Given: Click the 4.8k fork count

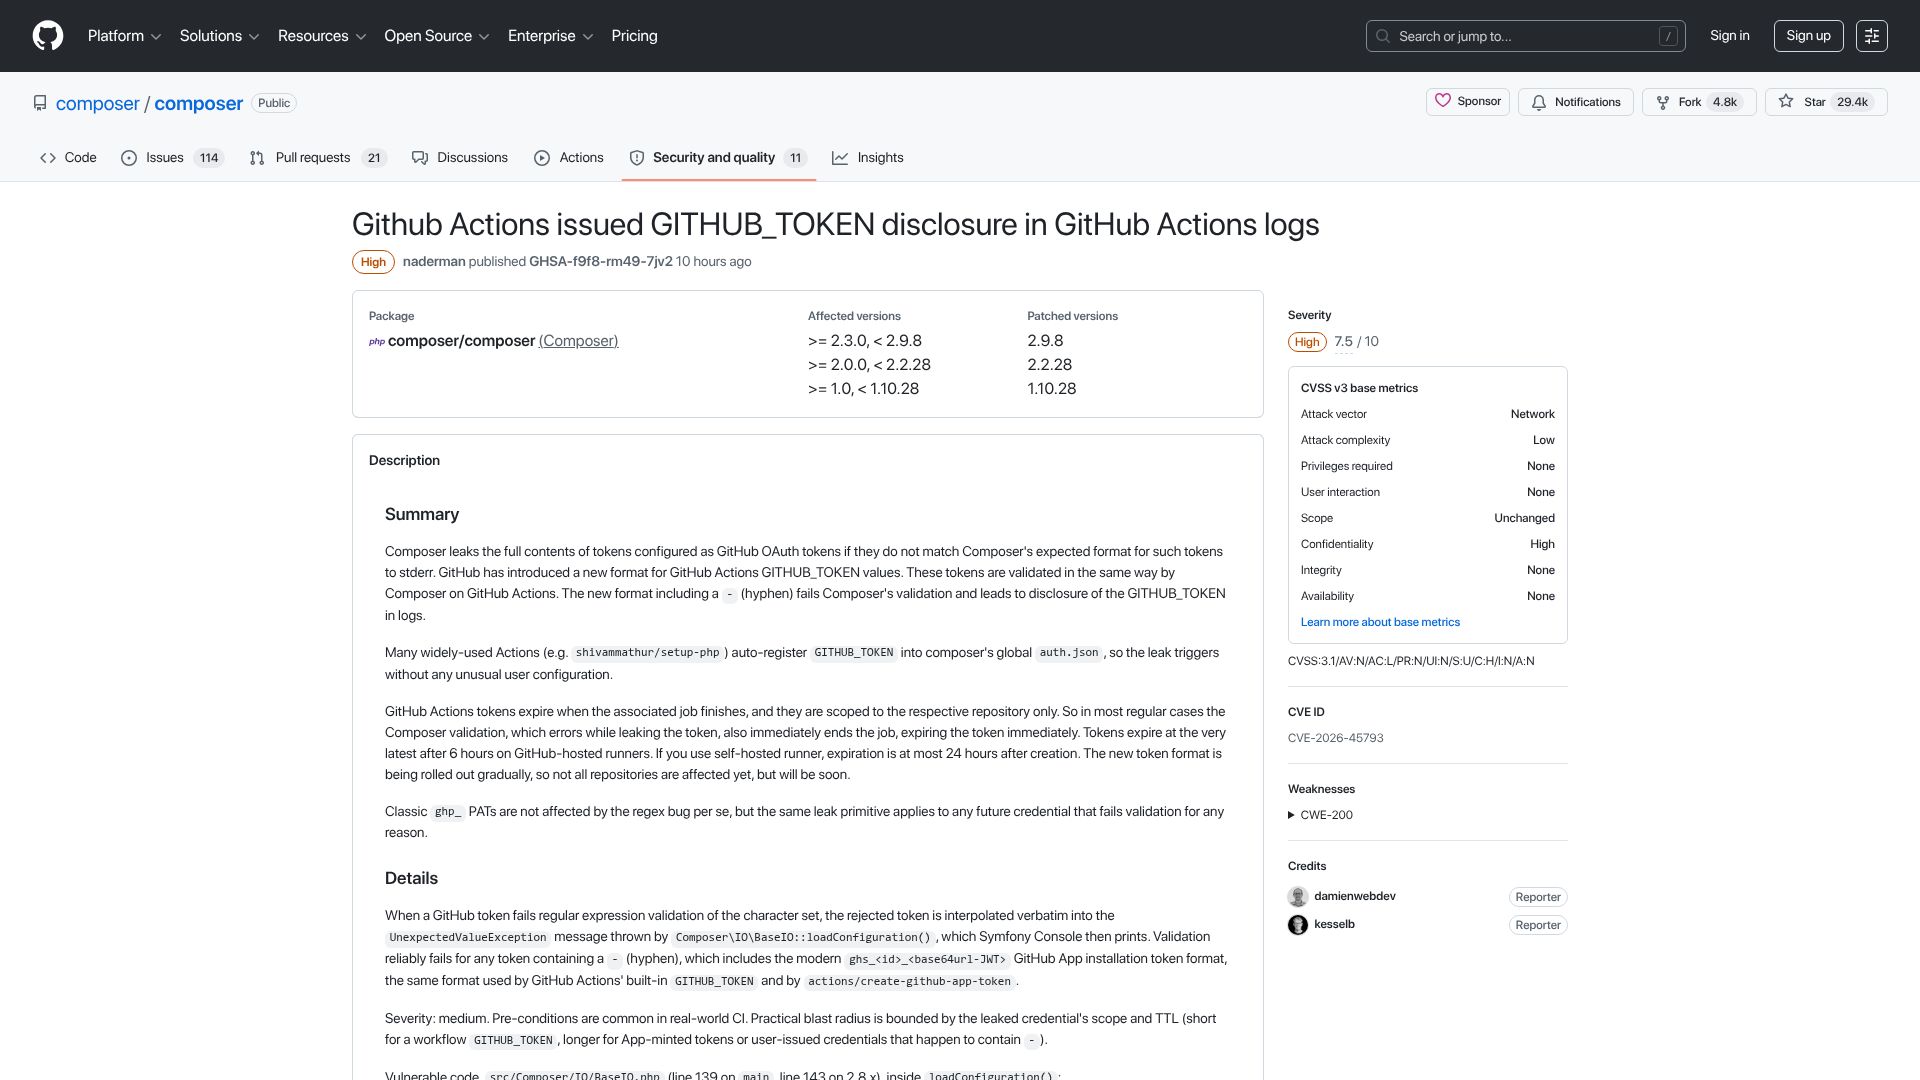Looking at the screenshot, I should pyautogui.click(x=1725, y=102).
